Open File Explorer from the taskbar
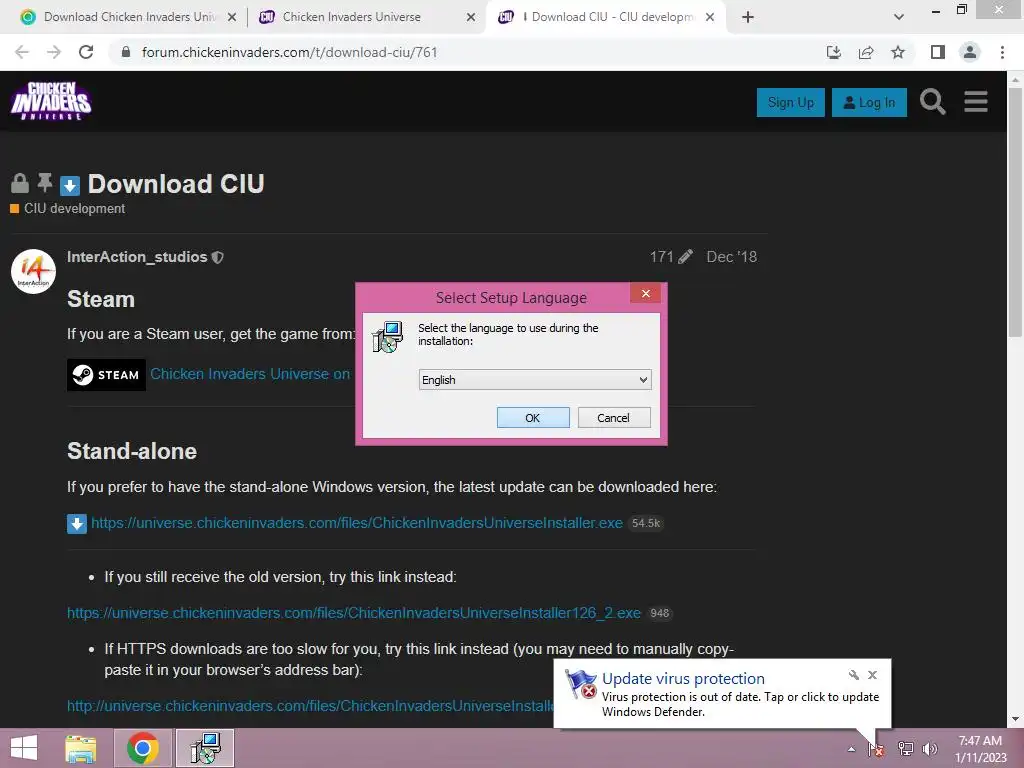 point(81,748)
